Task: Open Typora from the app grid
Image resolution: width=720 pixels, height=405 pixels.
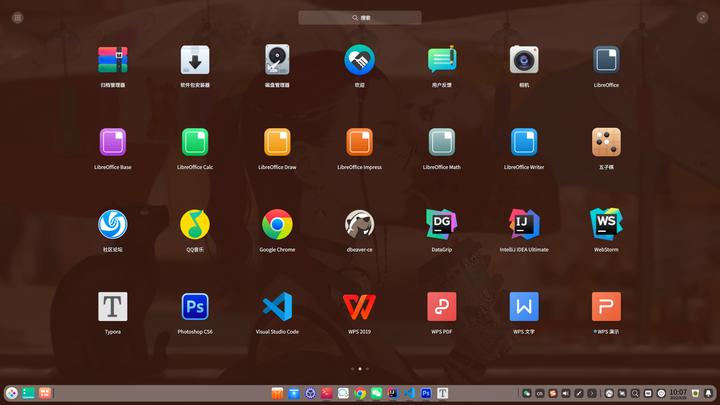Action: [112, 307]
